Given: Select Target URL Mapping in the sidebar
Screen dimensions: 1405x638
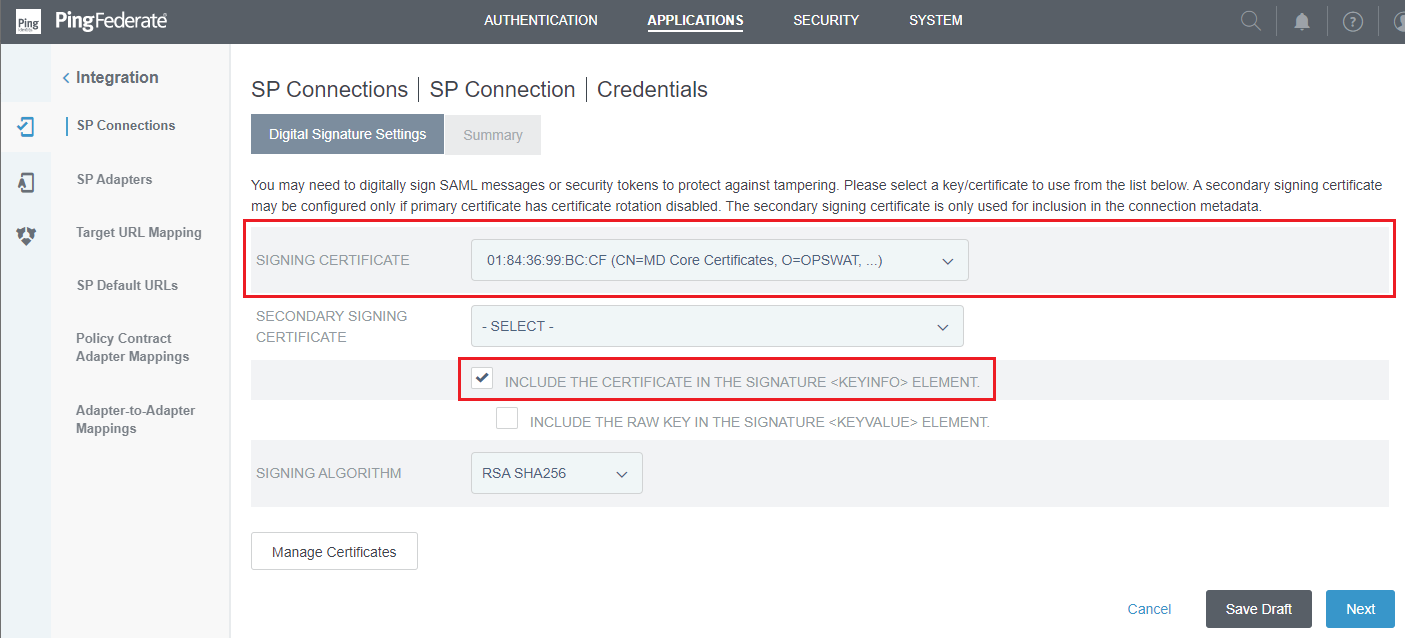Looking at the screenshot, I should coord(139,232).
